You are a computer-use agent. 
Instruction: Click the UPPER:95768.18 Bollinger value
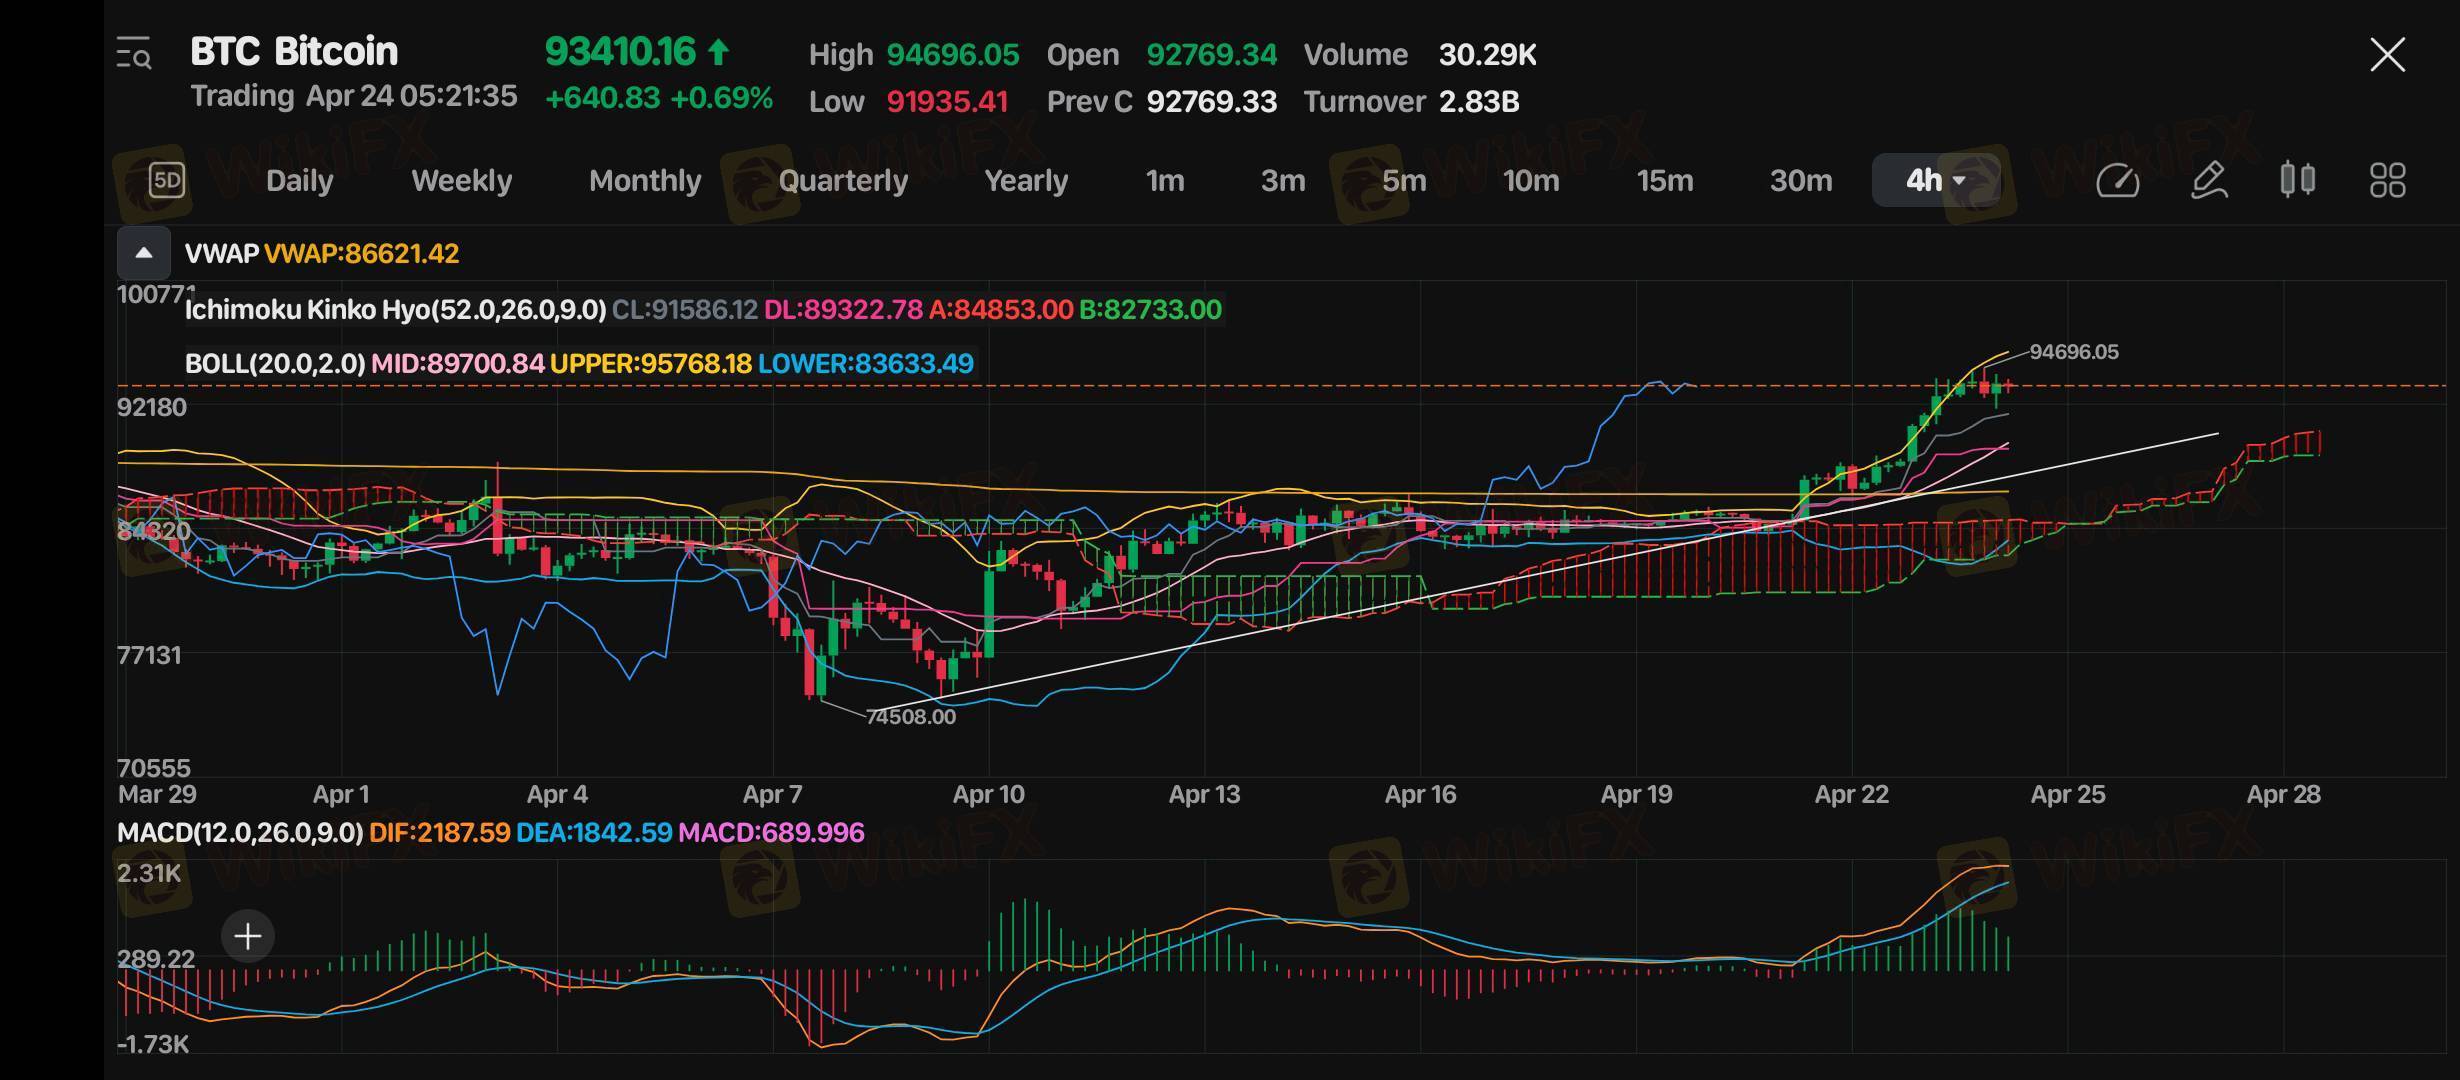(x=650, y=364)
